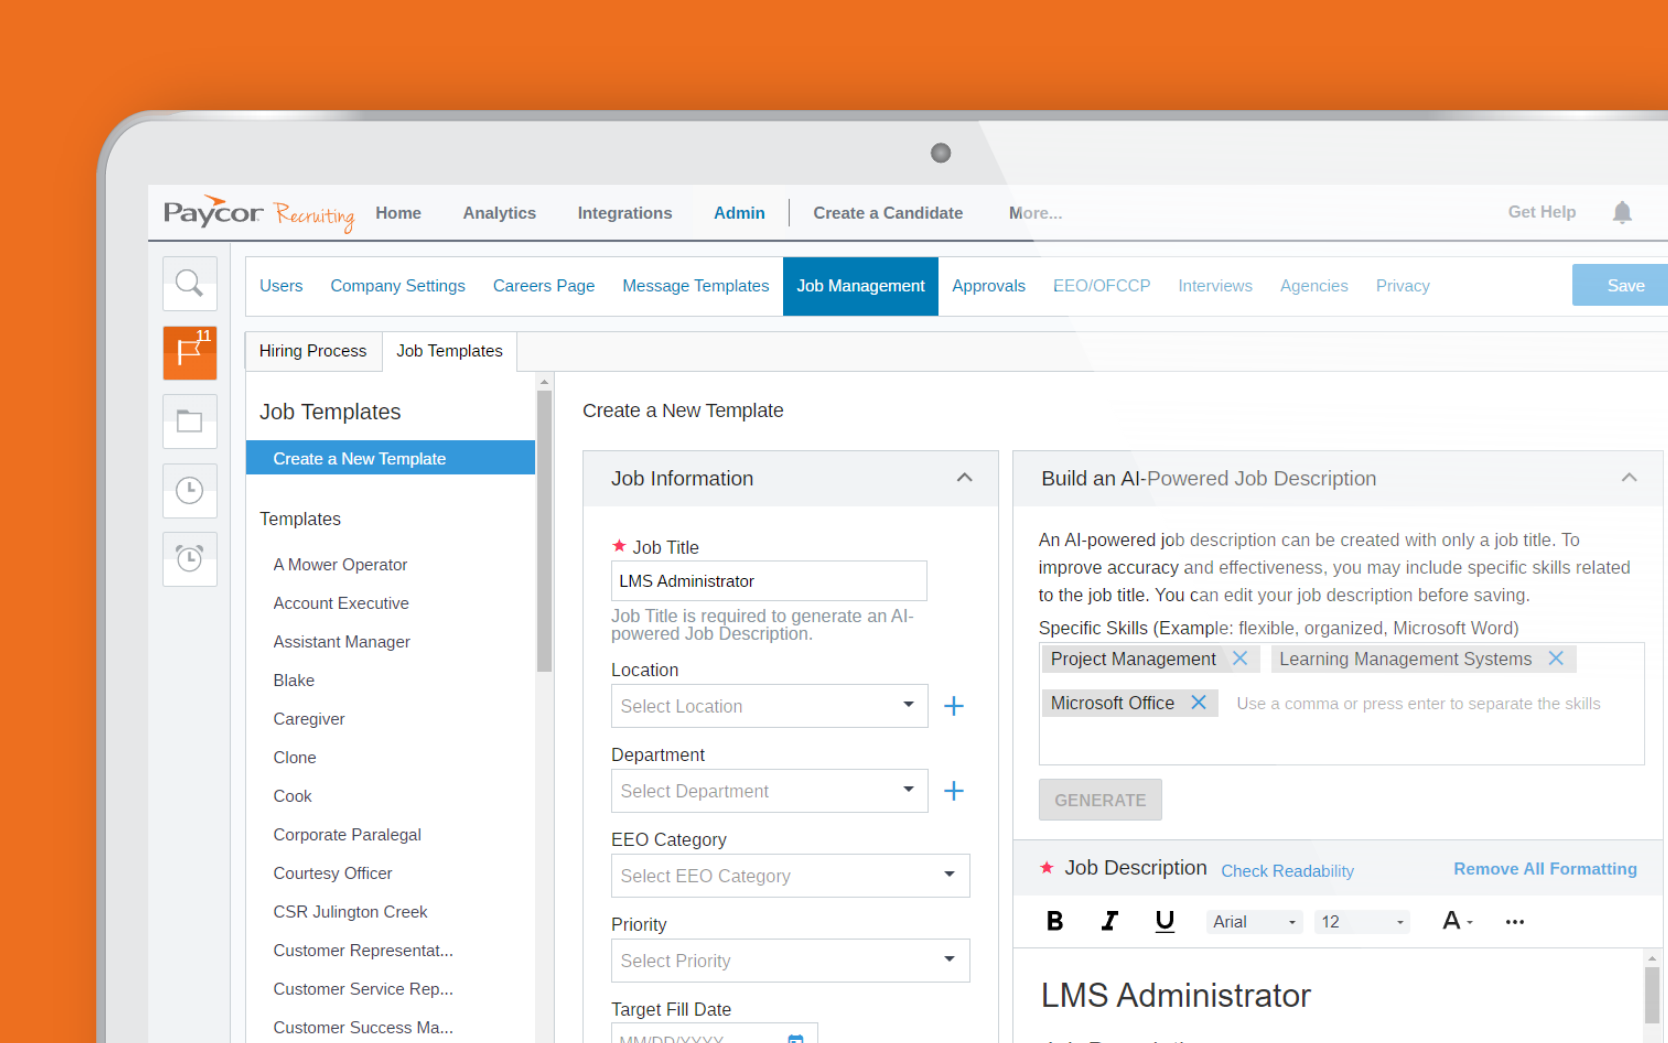This screenshot has height=1043, width=1668.
Task: Open the Assistant Manager template
Action: 342,642
